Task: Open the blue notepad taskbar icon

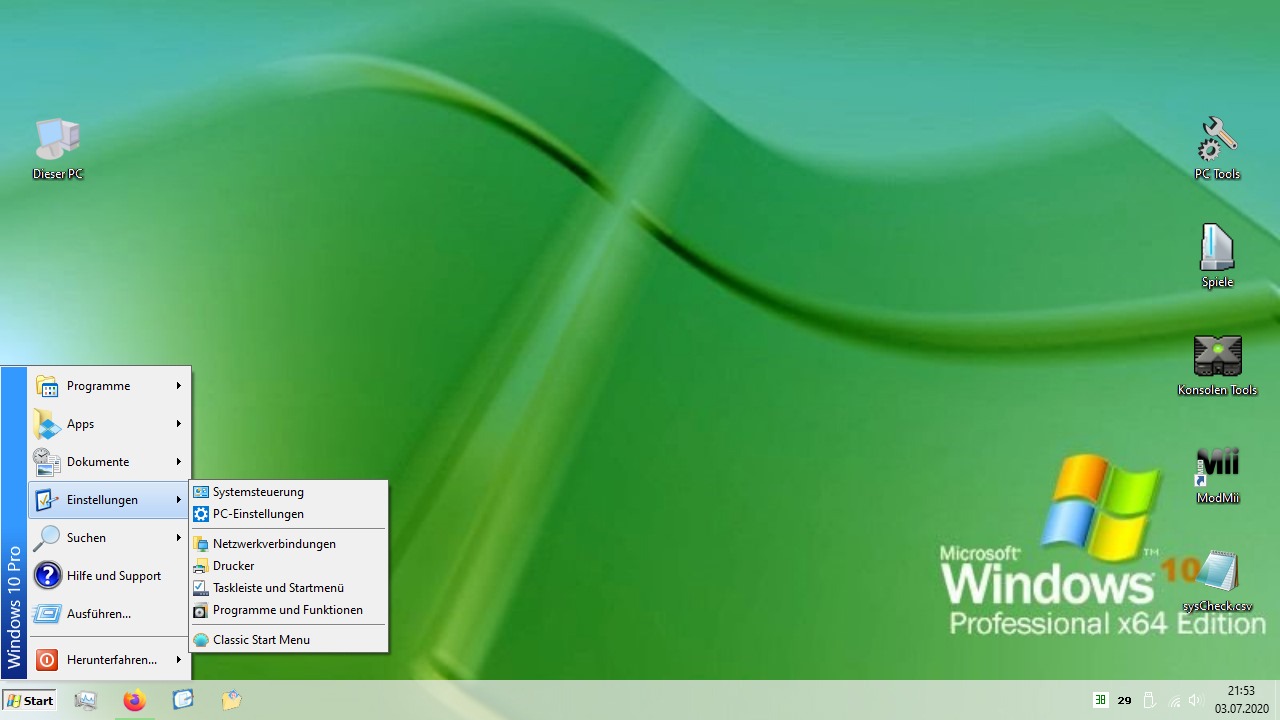Action: 183,700
